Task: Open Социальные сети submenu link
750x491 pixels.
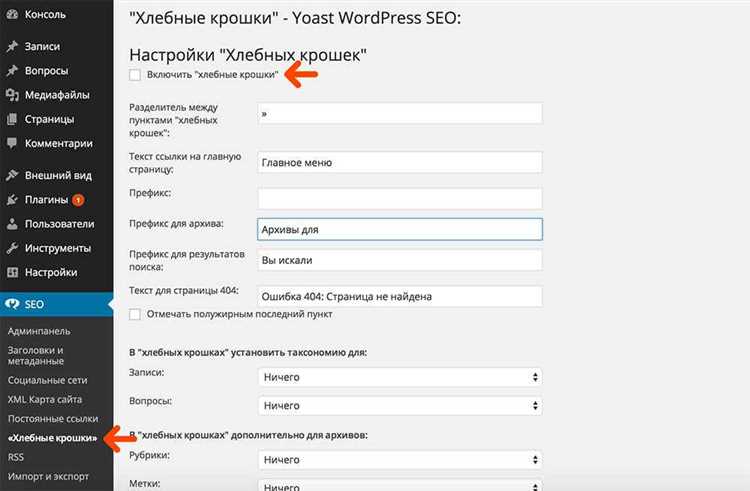Action: [48, 380]
